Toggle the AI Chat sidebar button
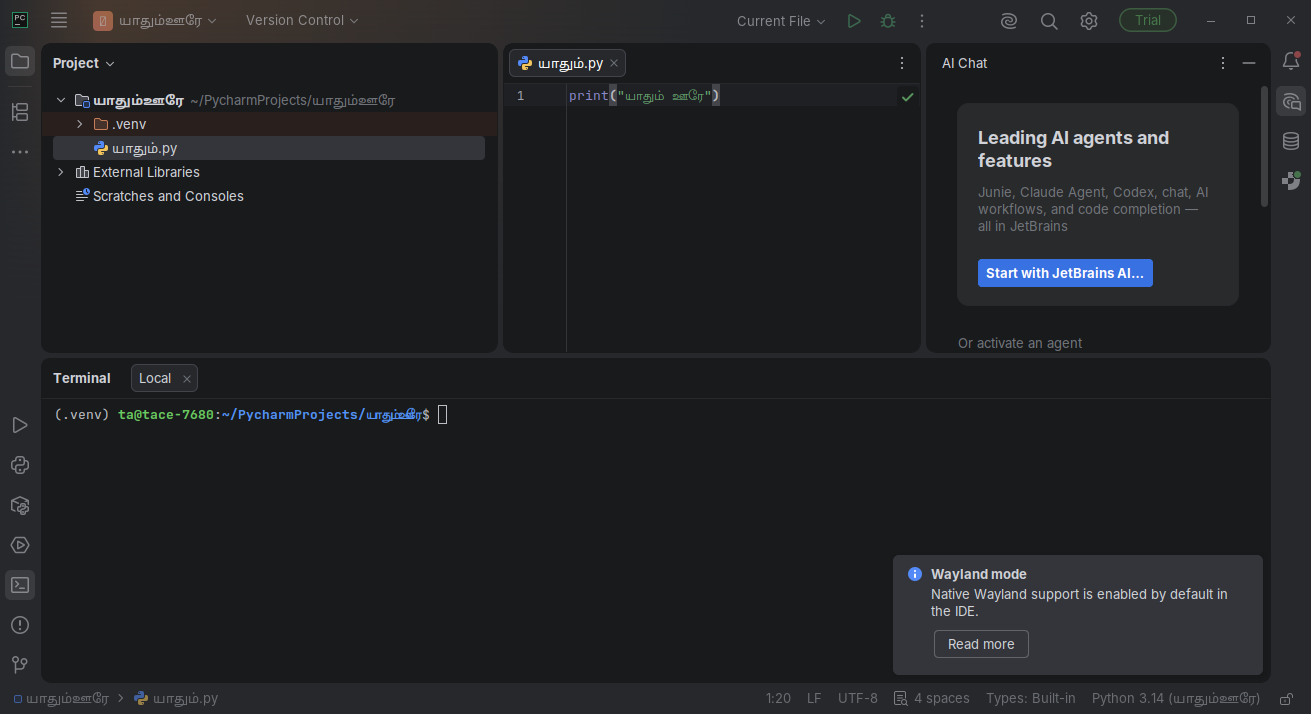Screen dimensions: 1311x714 (x=1291, y=101)
